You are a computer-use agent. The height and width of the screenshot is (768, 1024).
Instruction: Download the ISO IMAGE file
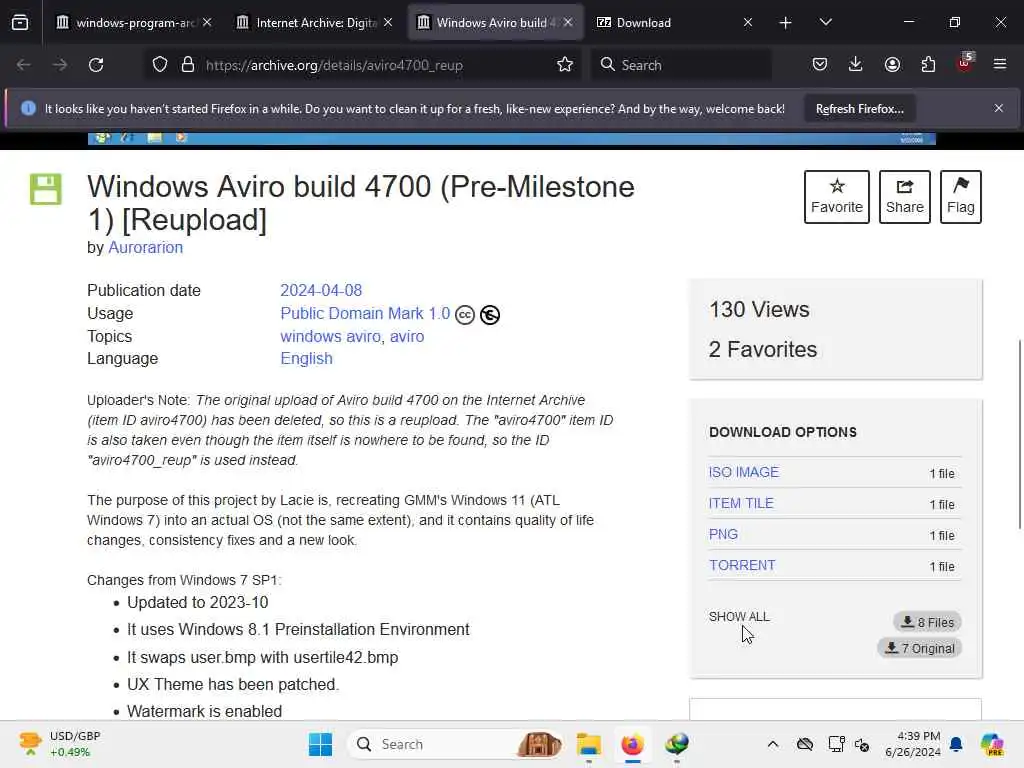pos(744,472)
